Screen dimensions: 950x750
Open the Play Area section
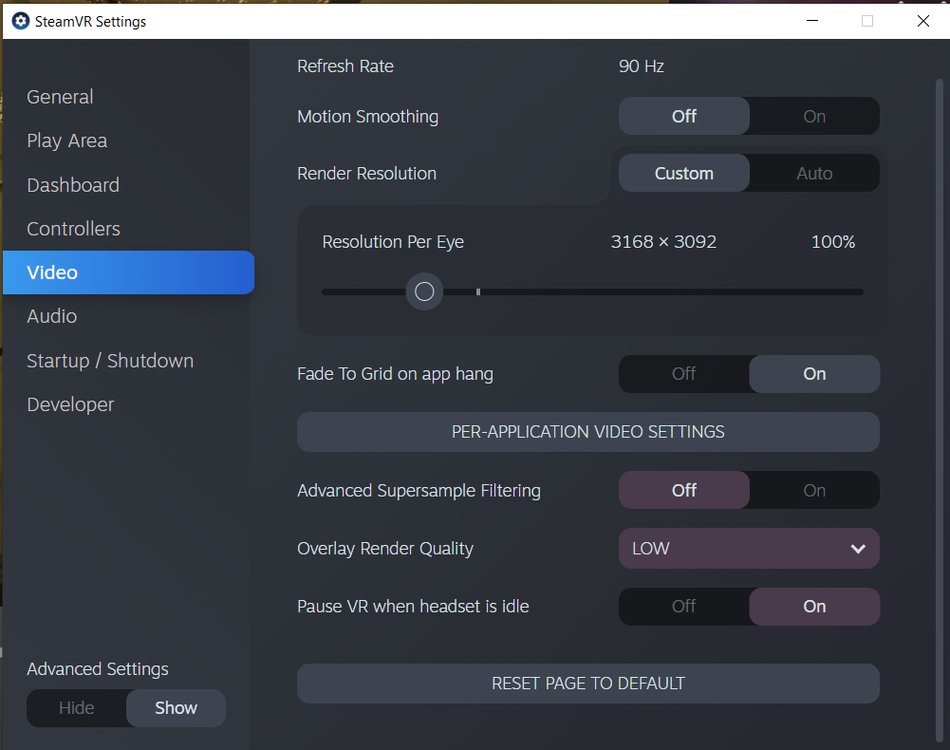[x=67, y=140]
